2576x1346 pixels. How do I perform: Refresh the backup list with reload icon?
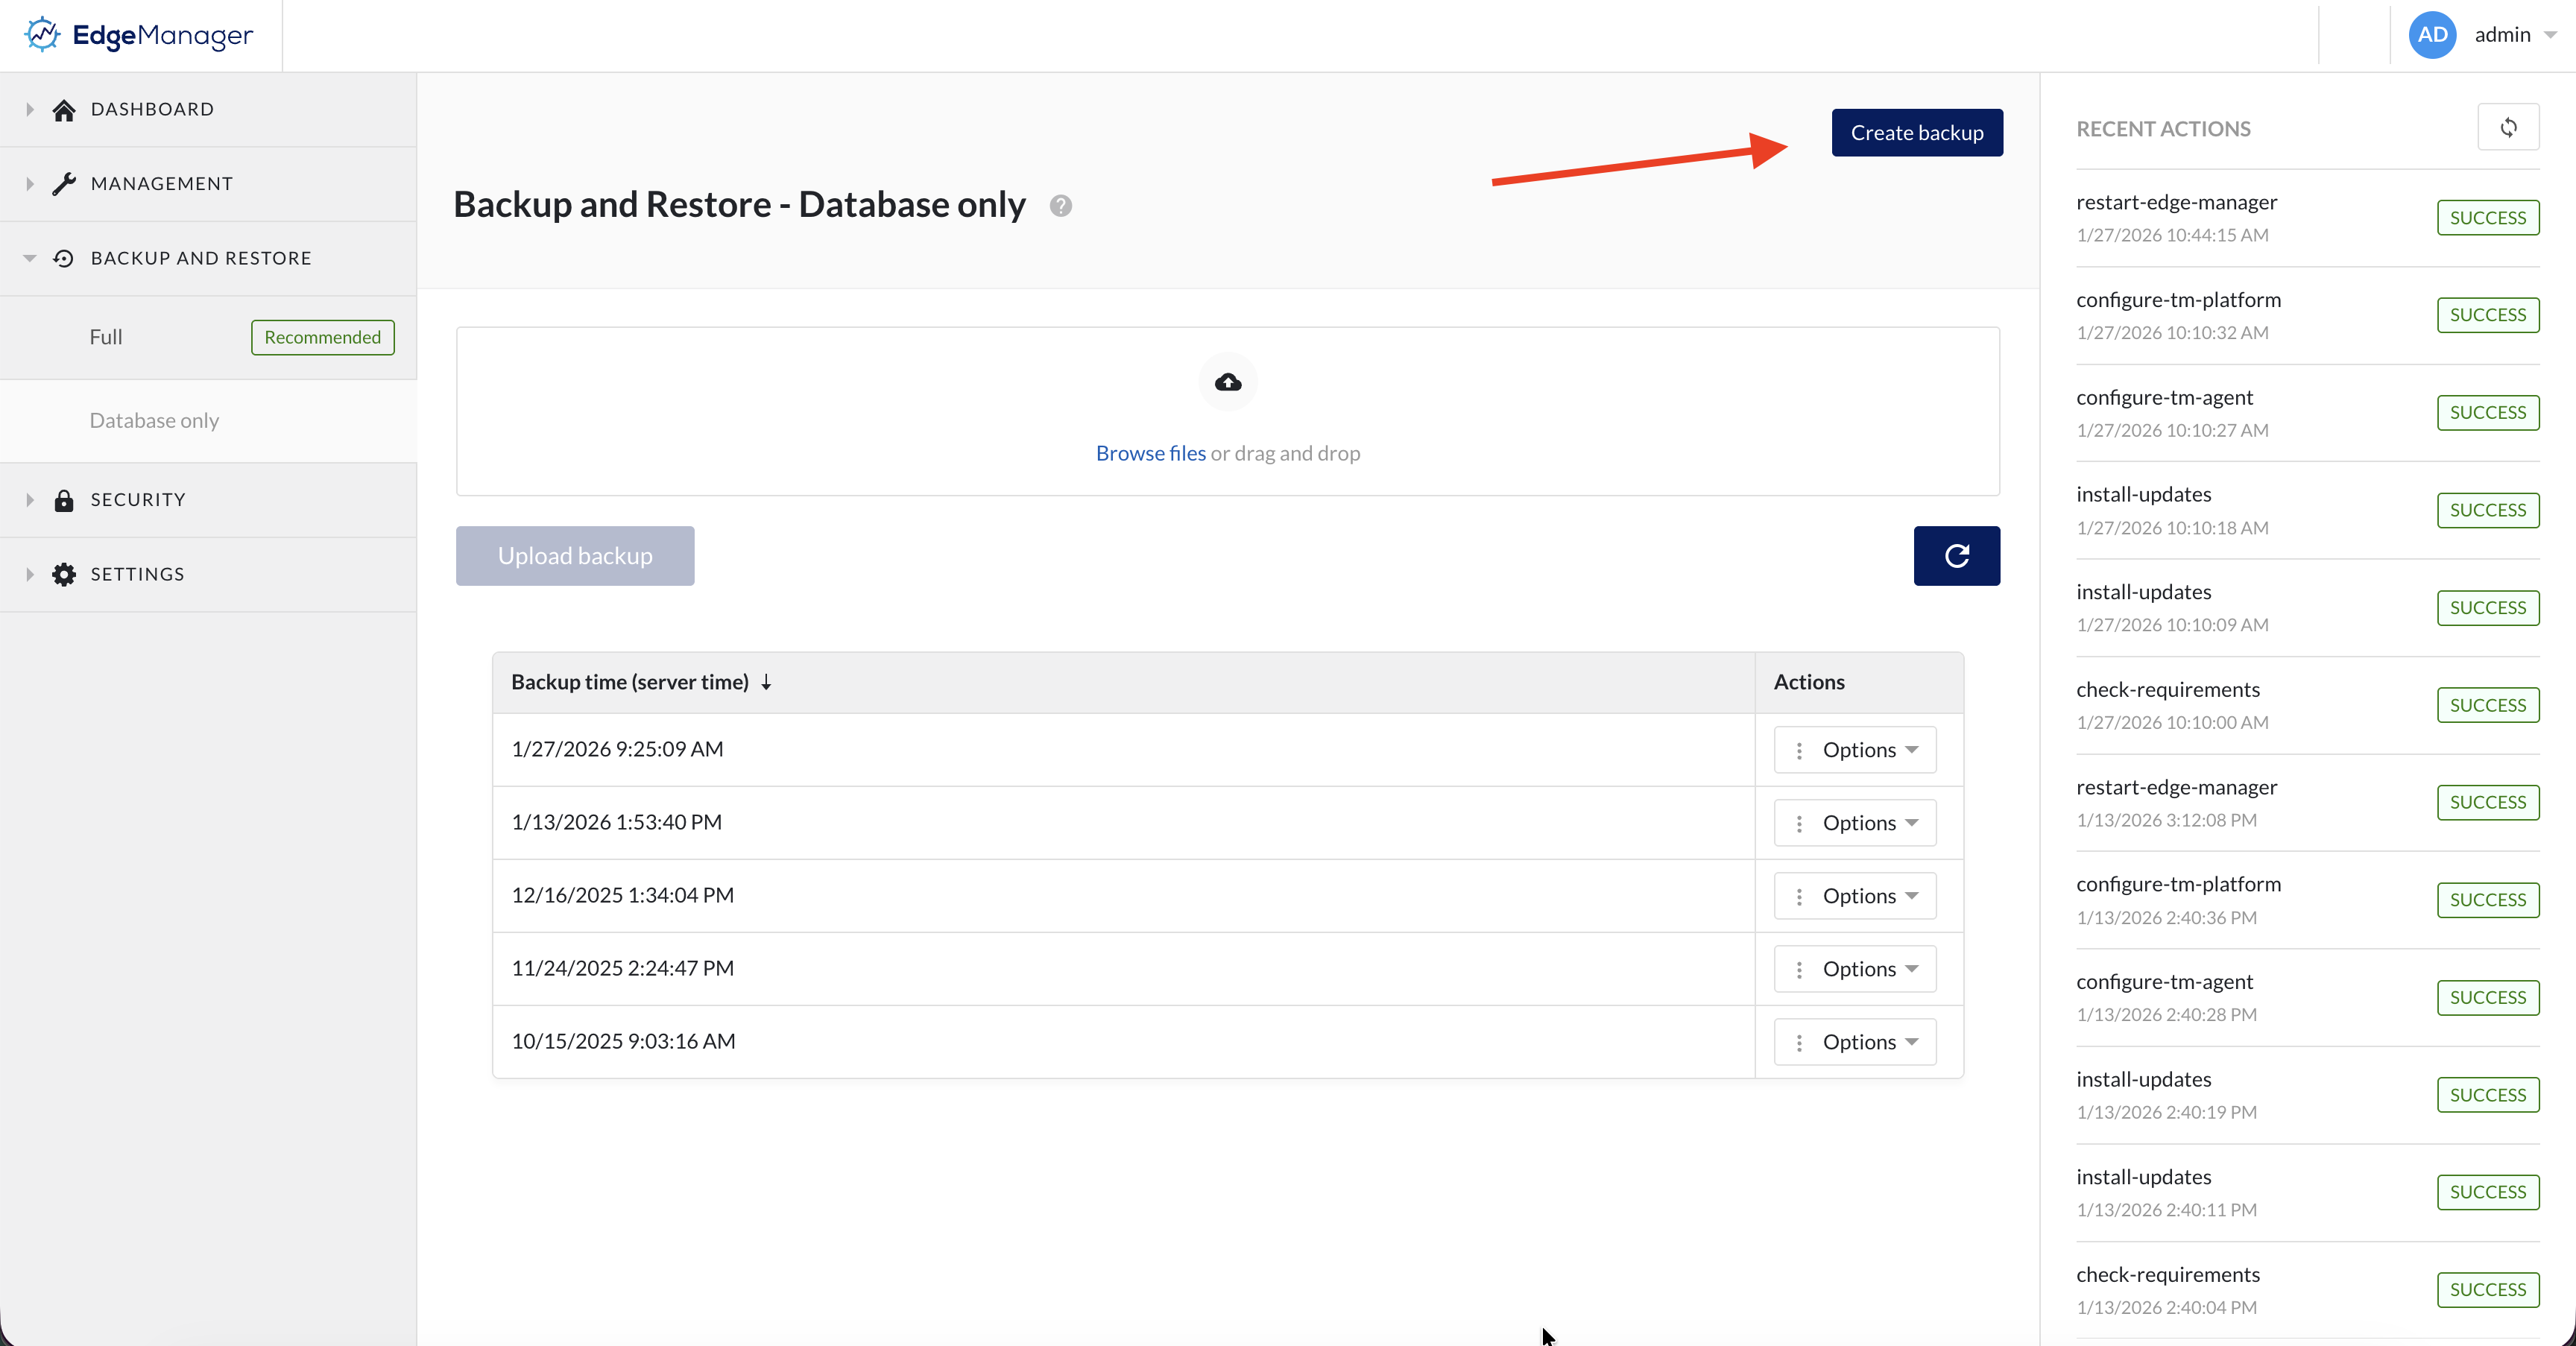click(1956, 556)
